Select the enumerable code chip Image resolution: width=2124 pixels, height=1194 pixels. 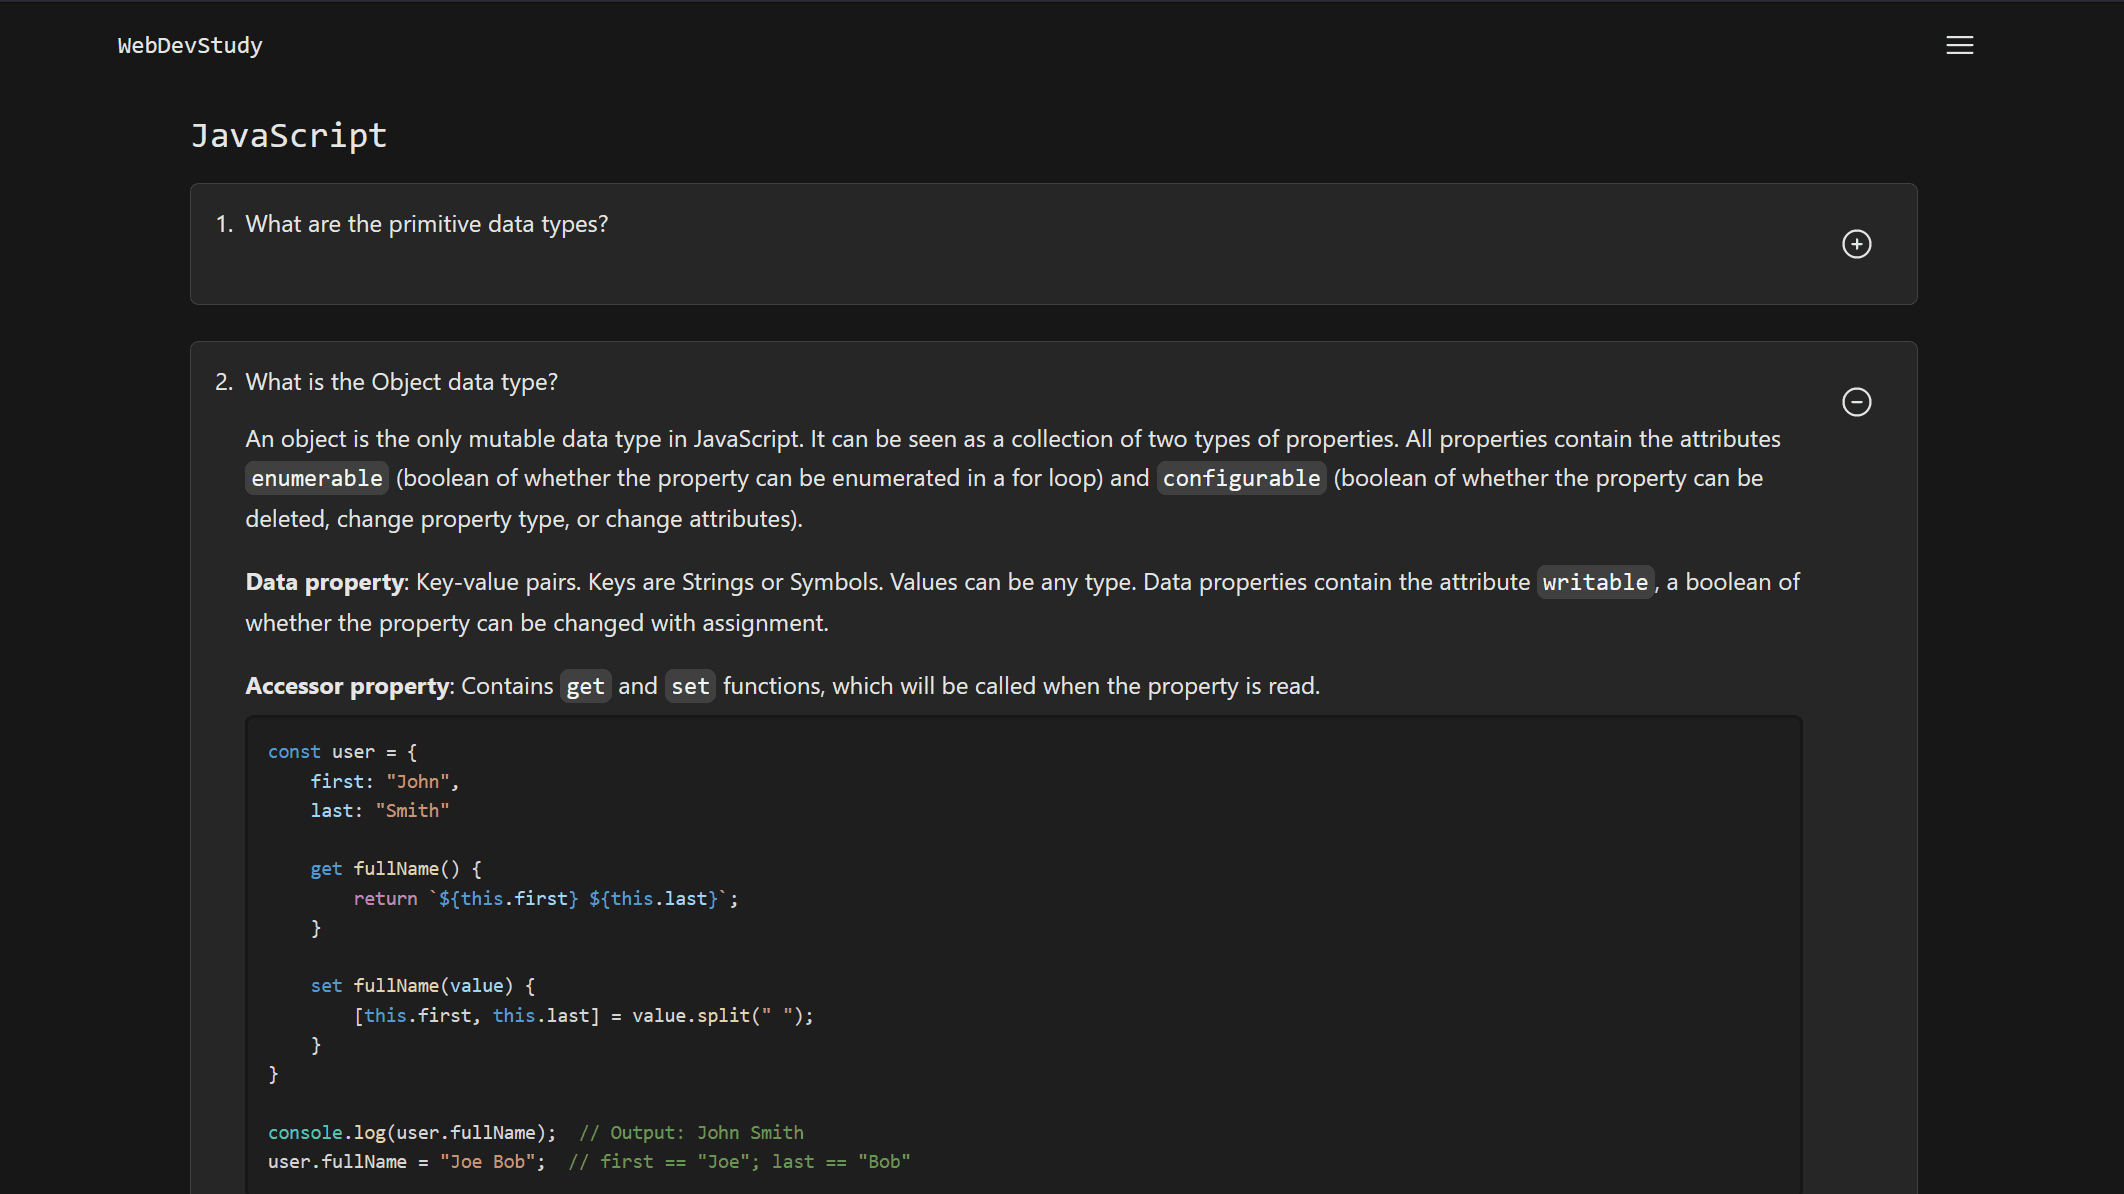click(316, 477)
